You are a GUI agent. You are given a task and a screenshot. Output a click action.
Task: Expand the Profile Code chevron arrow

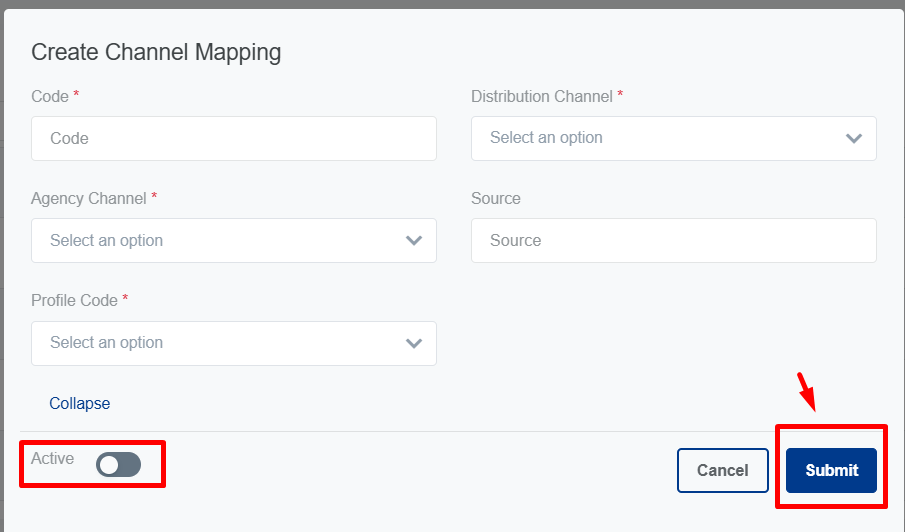point(413,343)
